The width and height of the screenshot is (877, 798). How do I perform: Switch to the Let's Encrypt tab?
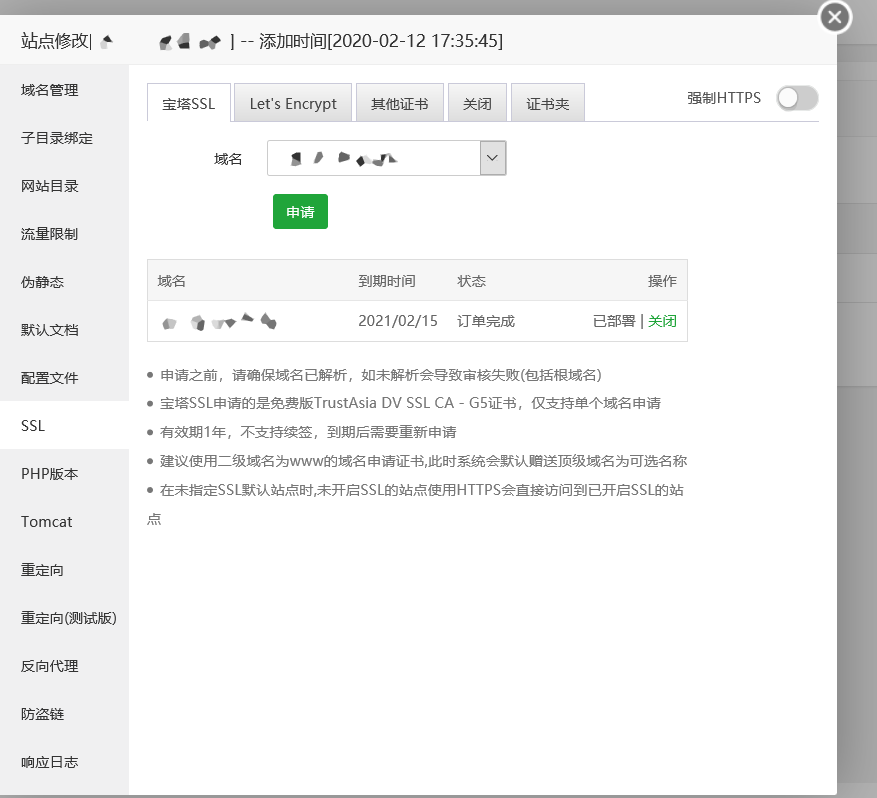pyautogui.click(x=292, y=102)
